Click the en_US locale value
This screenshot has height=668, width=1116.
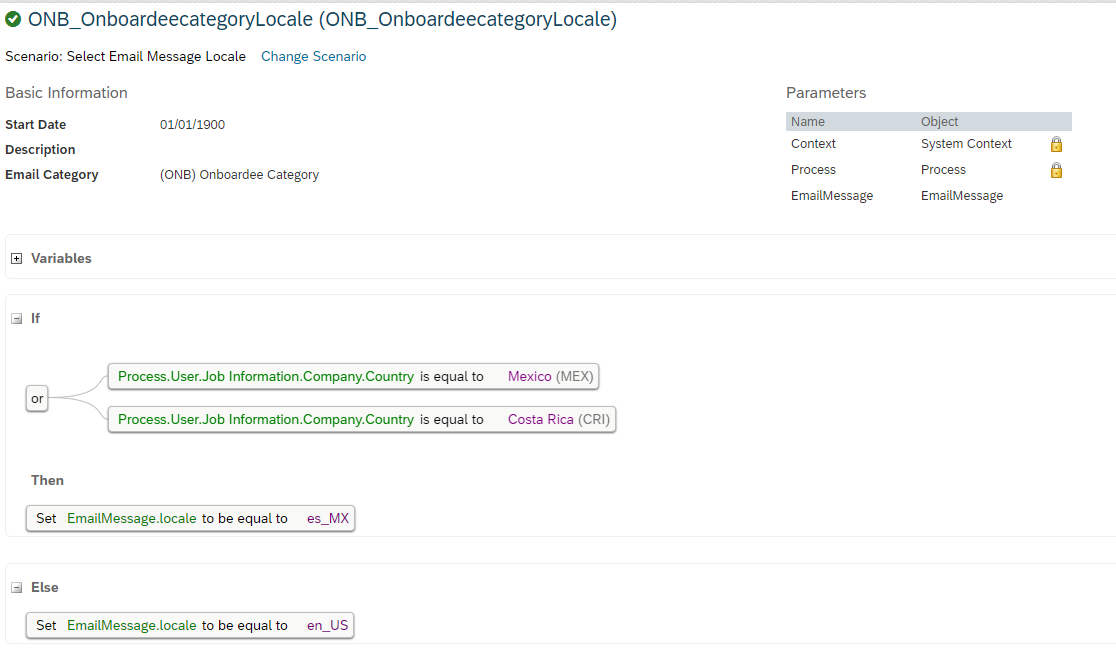pyautogui.click(x=327, y=625)
